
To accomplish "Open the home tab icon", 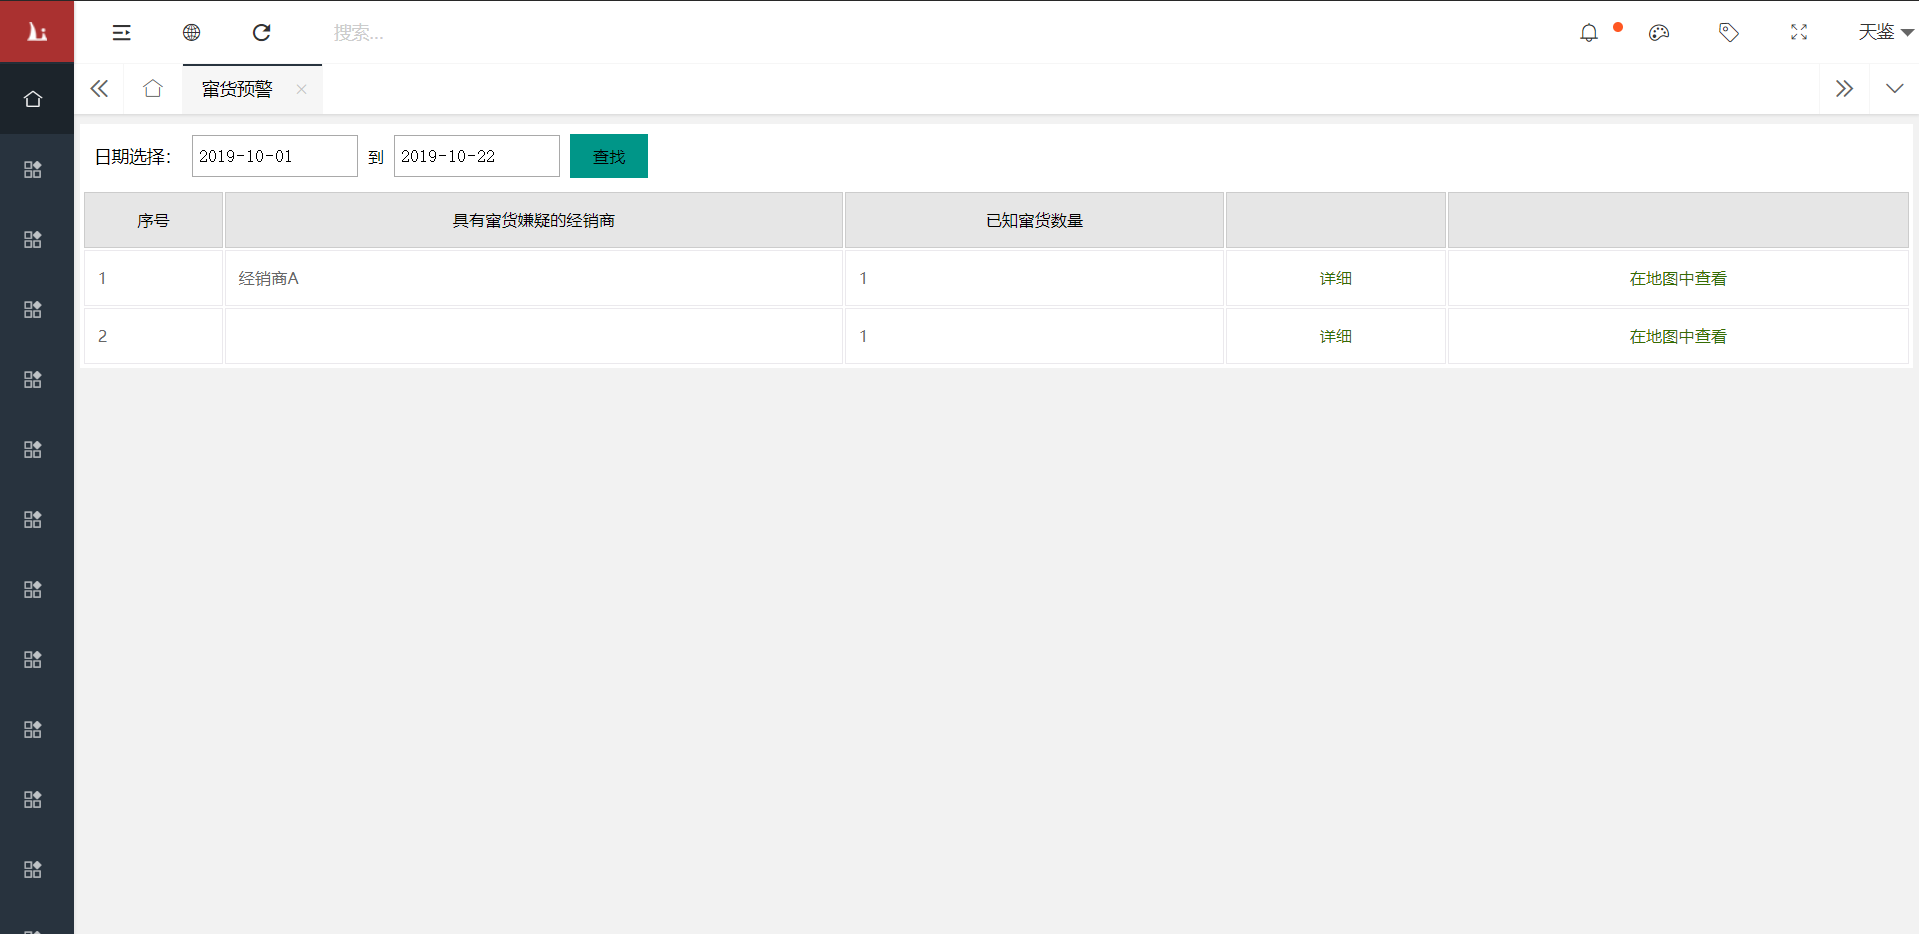I will click(152, 89).
